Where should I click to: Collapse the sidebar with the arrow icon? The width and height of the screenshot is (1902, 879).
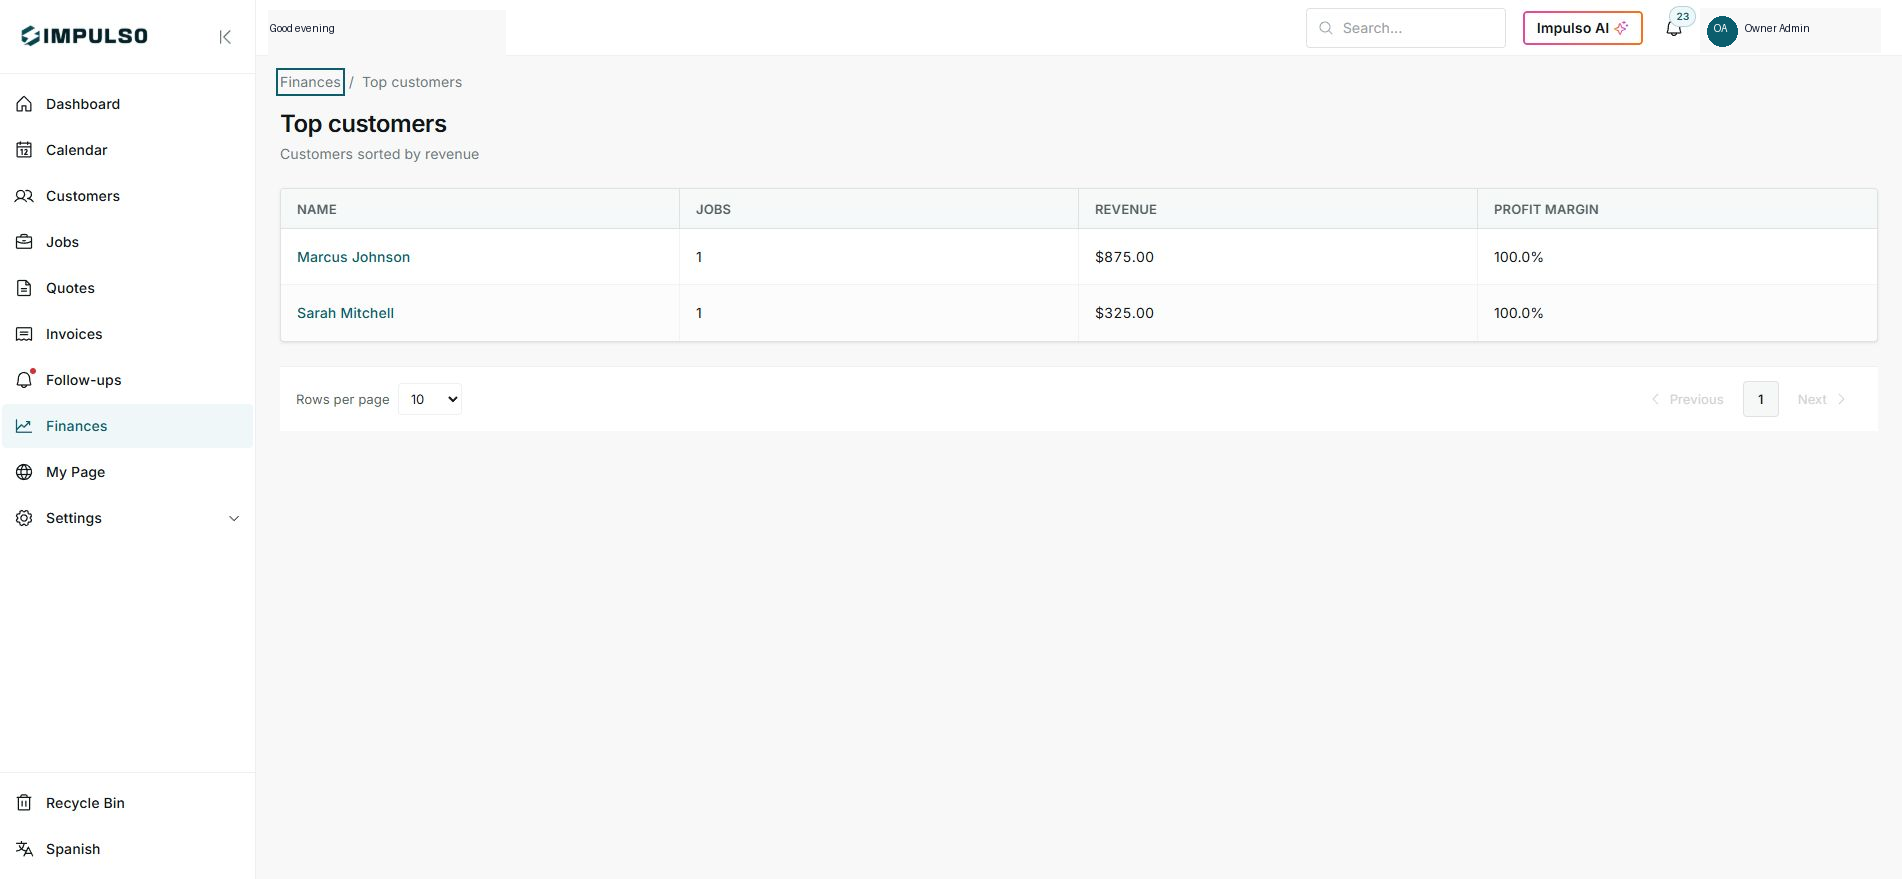(225, 37)
